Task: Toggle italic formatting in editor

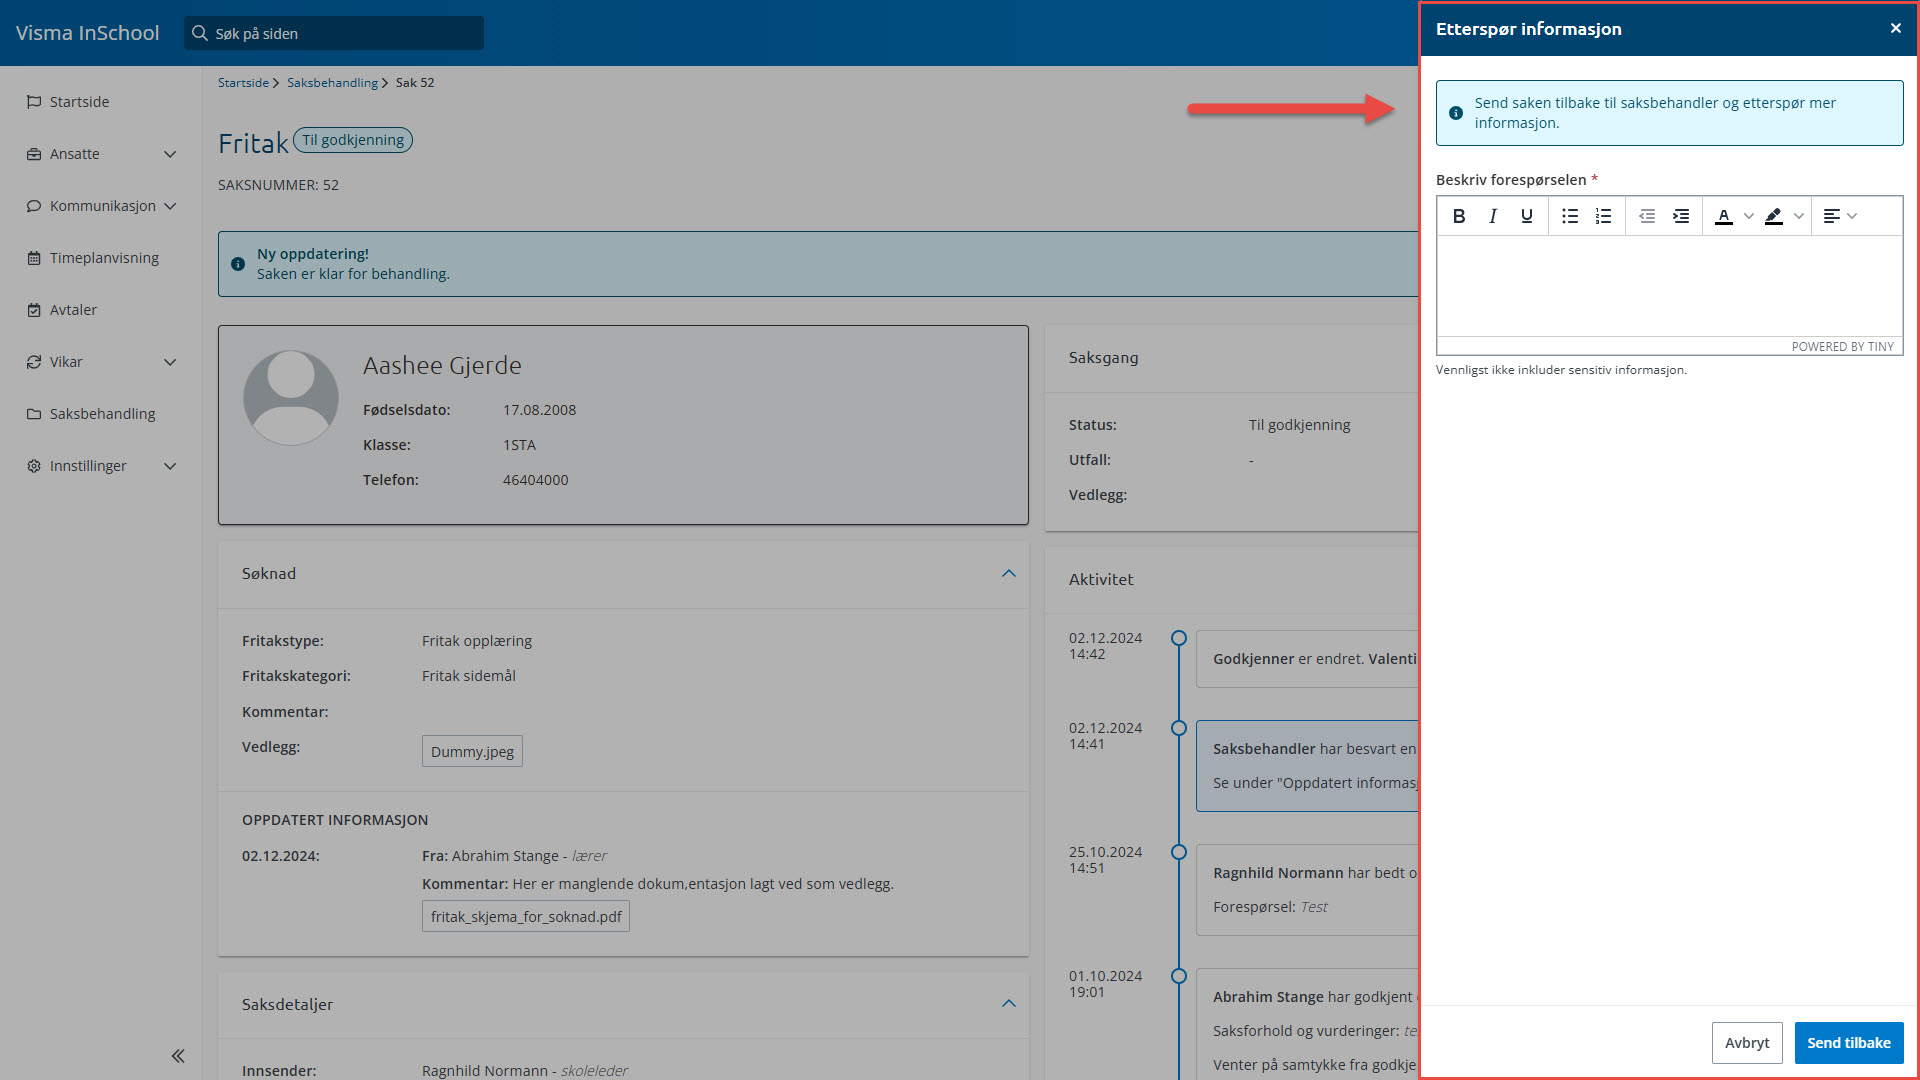Action: (x=1493, y=216)
